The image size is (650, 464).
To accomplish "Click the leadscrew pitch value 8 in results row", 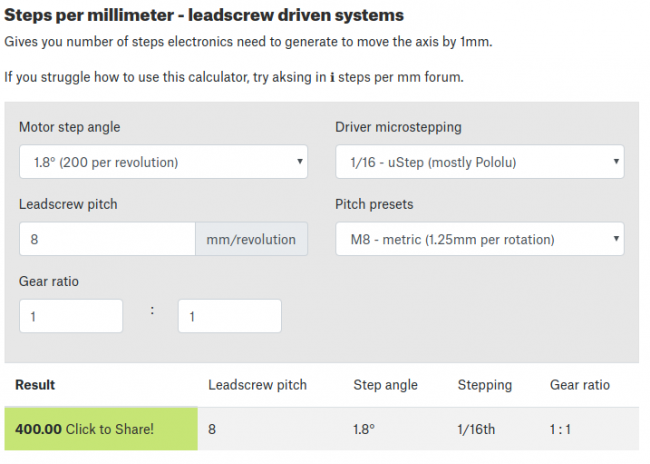I will point(212,429).
